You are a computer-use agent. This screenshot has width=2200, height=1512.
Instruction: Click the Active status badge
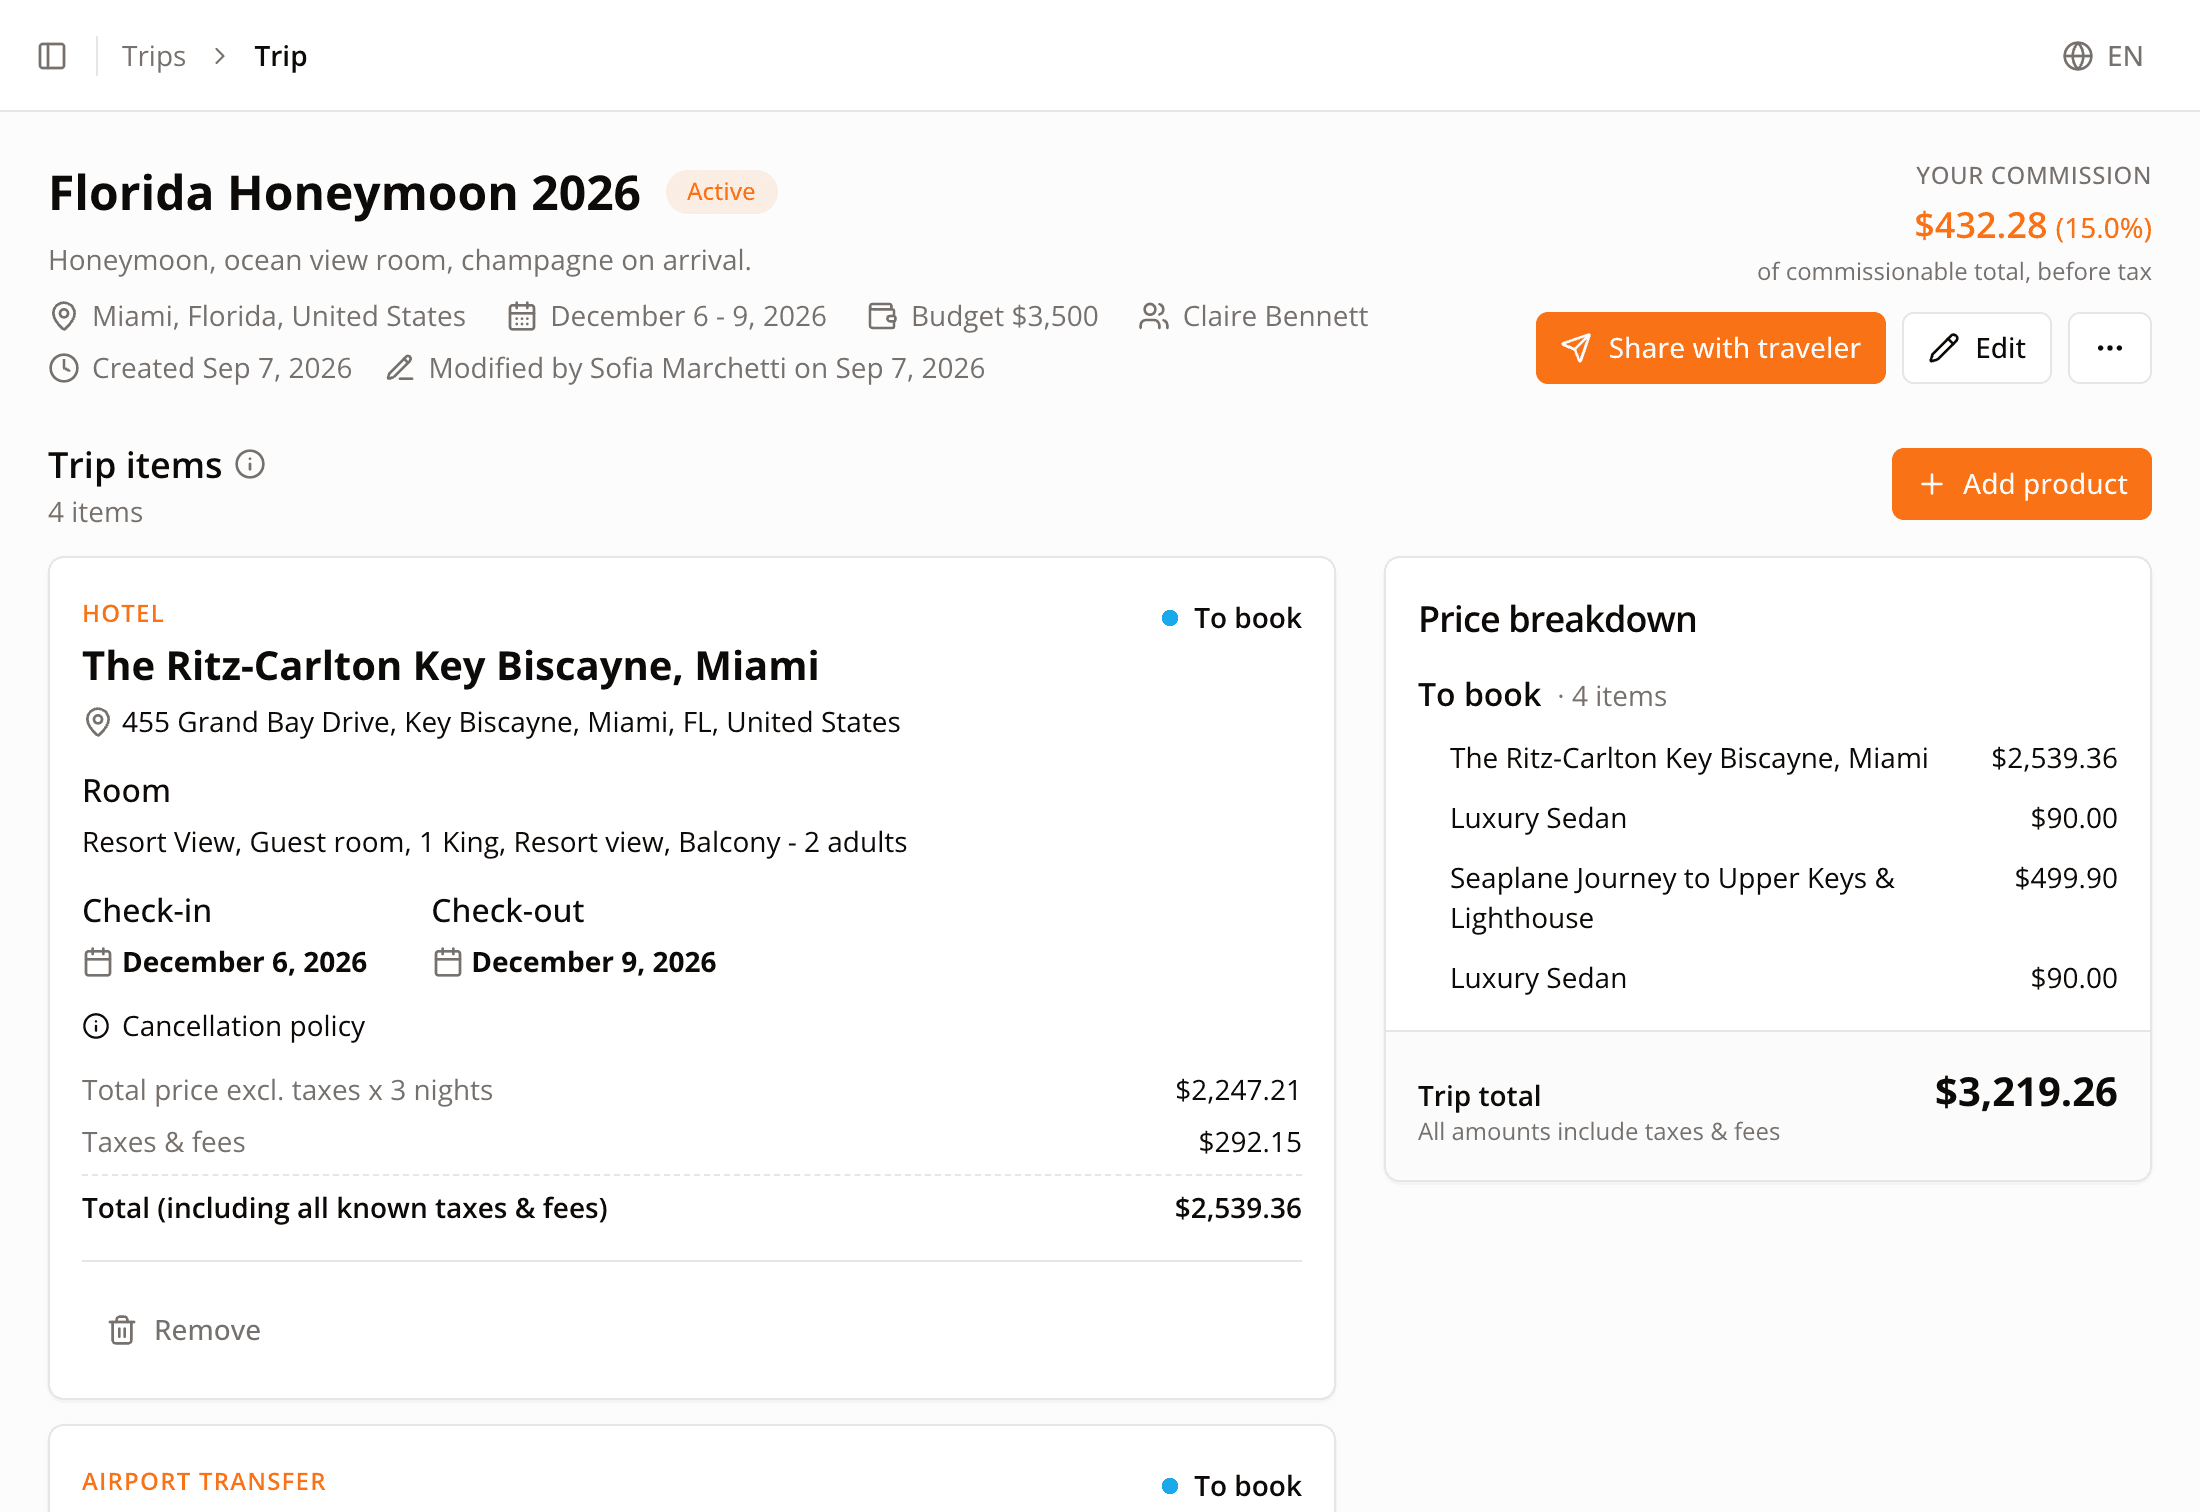pos(721,192)
